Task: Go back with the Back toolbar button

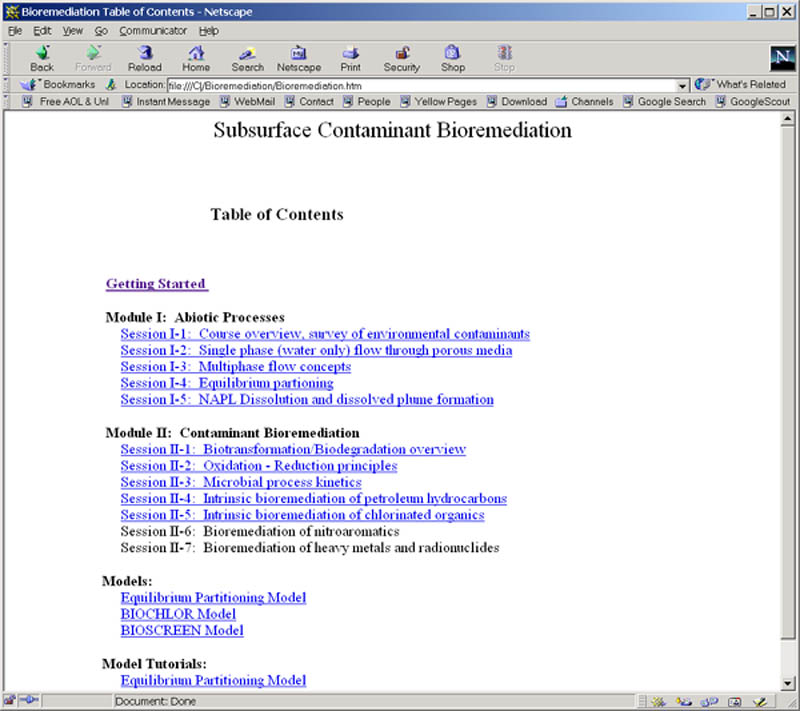Action: [42, 59]
